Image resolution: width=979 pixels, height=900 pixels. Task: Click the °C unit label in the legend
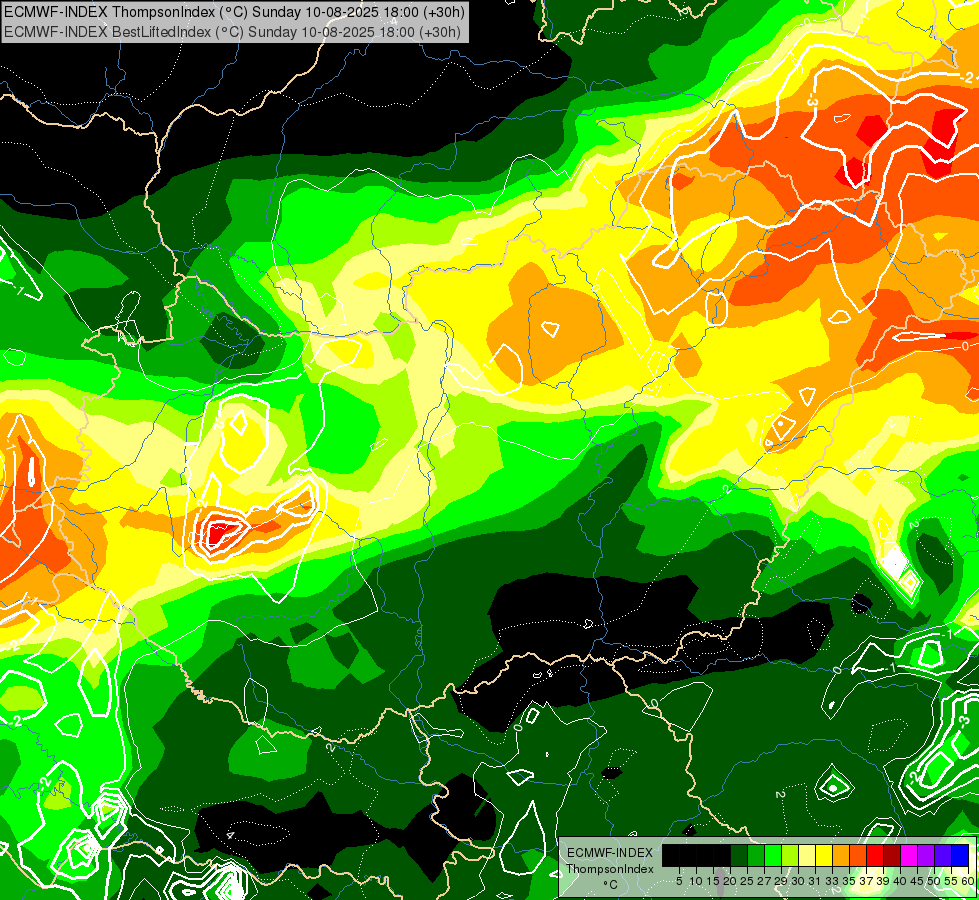pos(611,885)
